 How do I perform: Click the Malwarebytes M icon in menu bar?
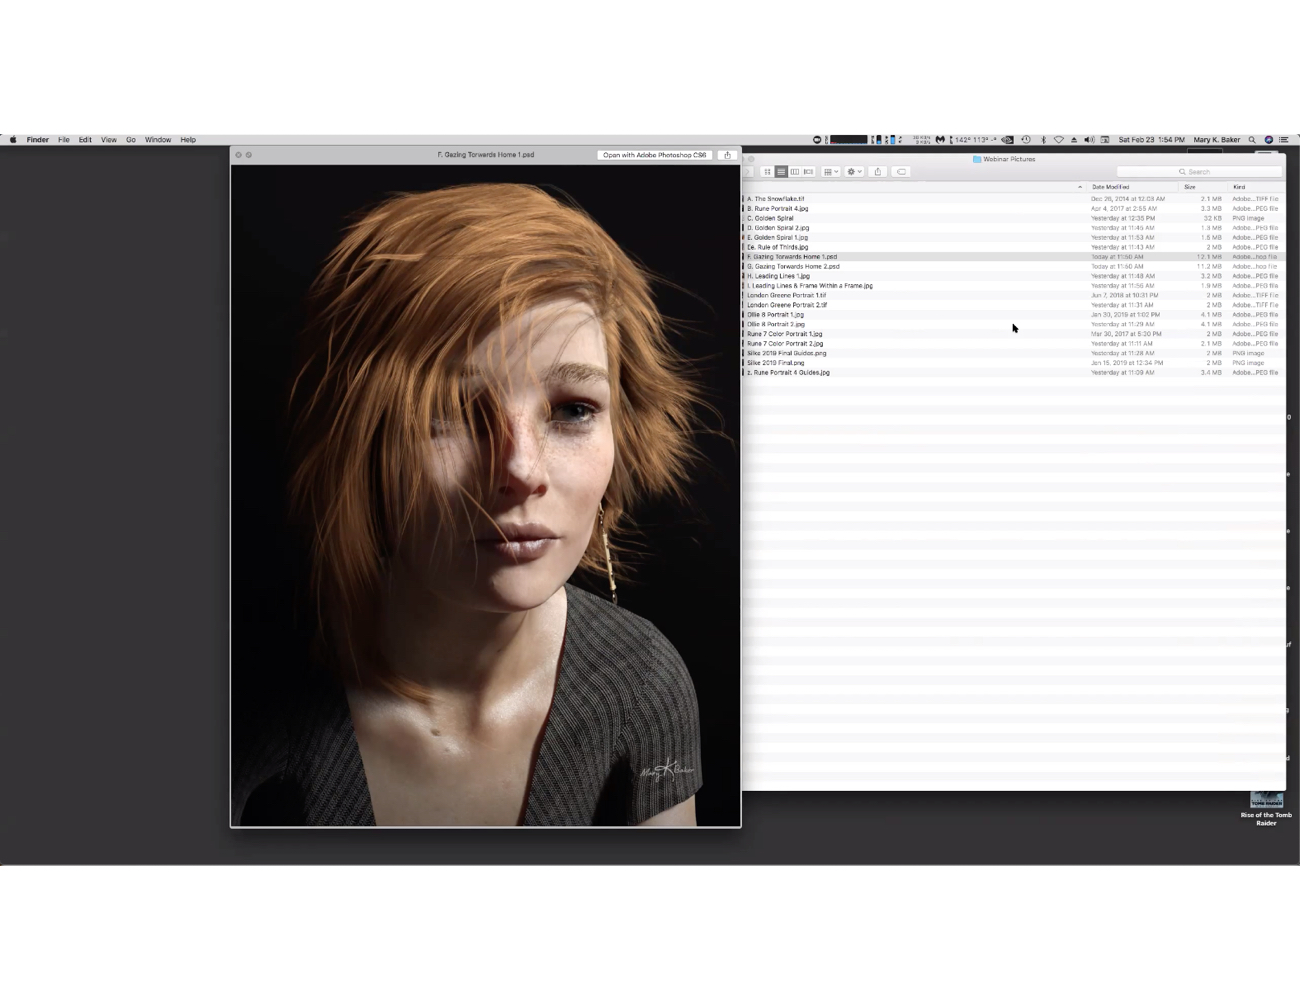tap(940, 140)
